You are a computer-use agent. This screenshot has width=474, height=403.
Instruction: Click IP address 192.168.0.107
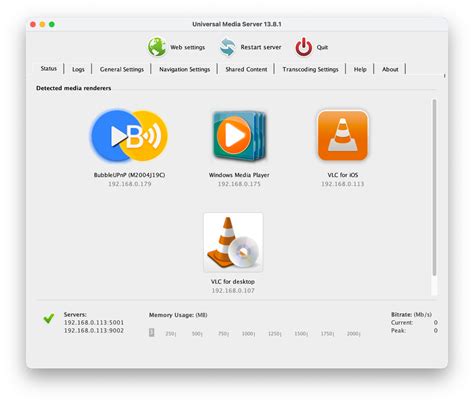[x=233, y=291]
